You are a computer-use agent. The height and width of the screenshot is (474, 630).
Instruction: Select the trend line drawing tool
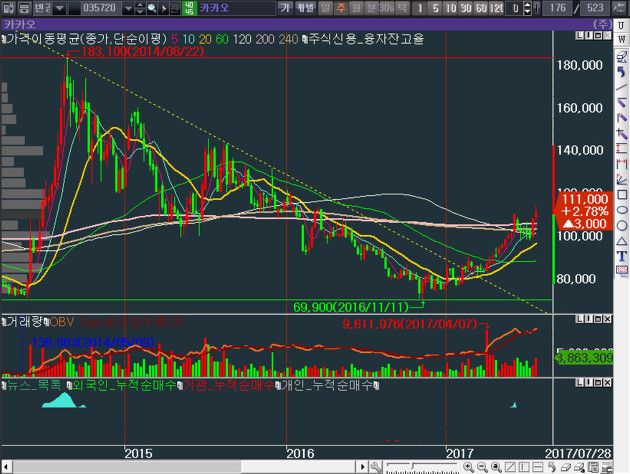[622, 87]
